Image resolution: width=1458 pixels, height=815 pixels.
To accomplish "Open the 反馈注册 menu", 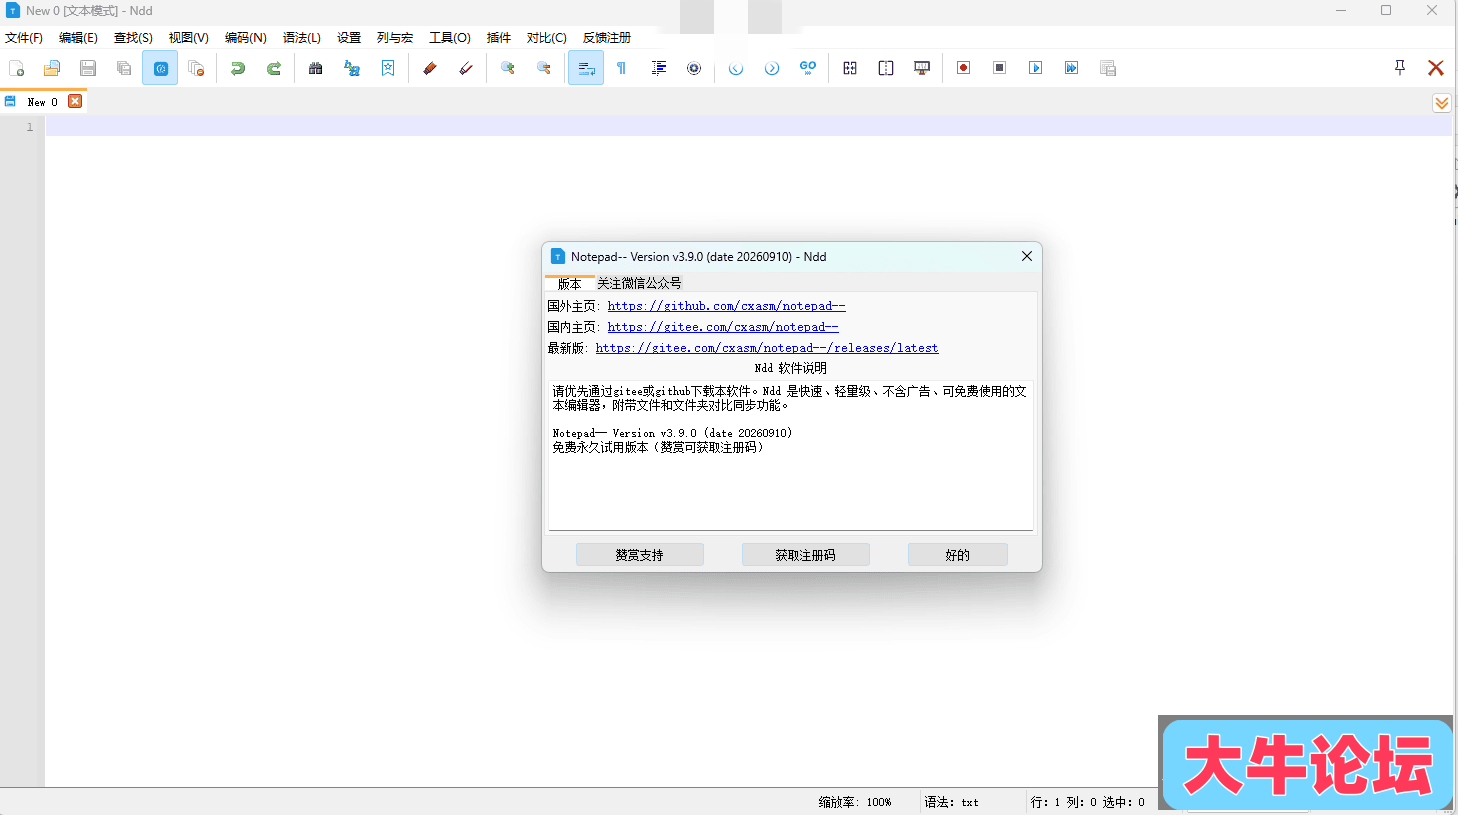I will [x=607, y=38].
